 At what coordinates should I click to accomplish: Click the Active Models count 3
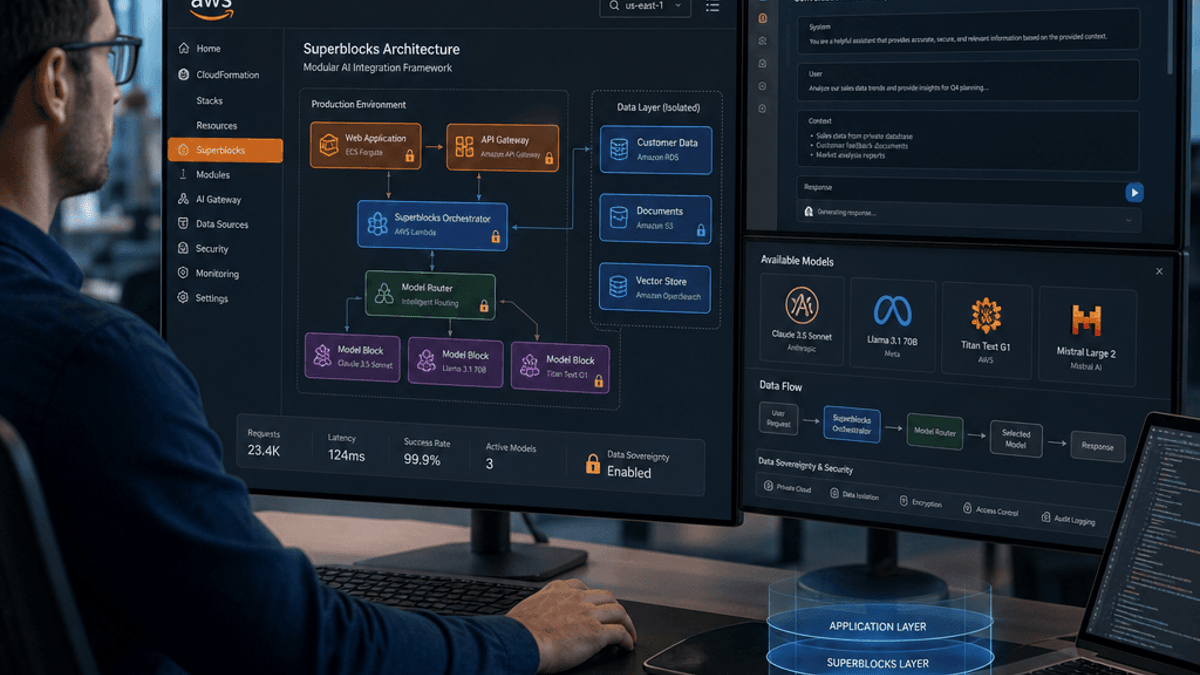pos(489,464)
